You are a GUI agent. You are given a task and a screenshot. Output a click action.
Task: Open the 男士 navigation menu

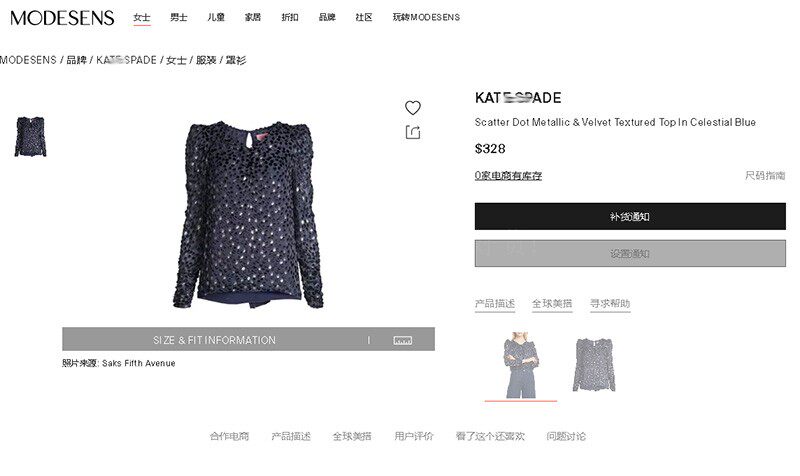[179, 17]
